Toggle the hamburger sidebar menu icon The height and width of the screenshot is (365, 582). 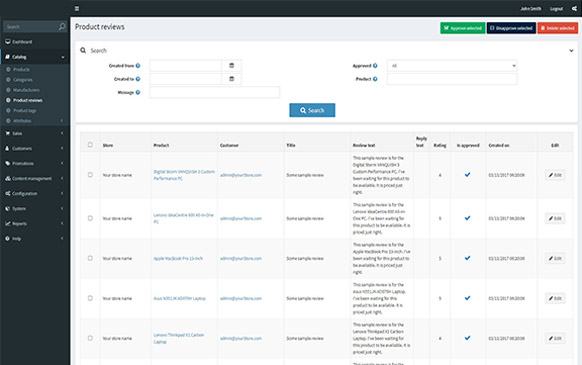[x=77, y=9]
